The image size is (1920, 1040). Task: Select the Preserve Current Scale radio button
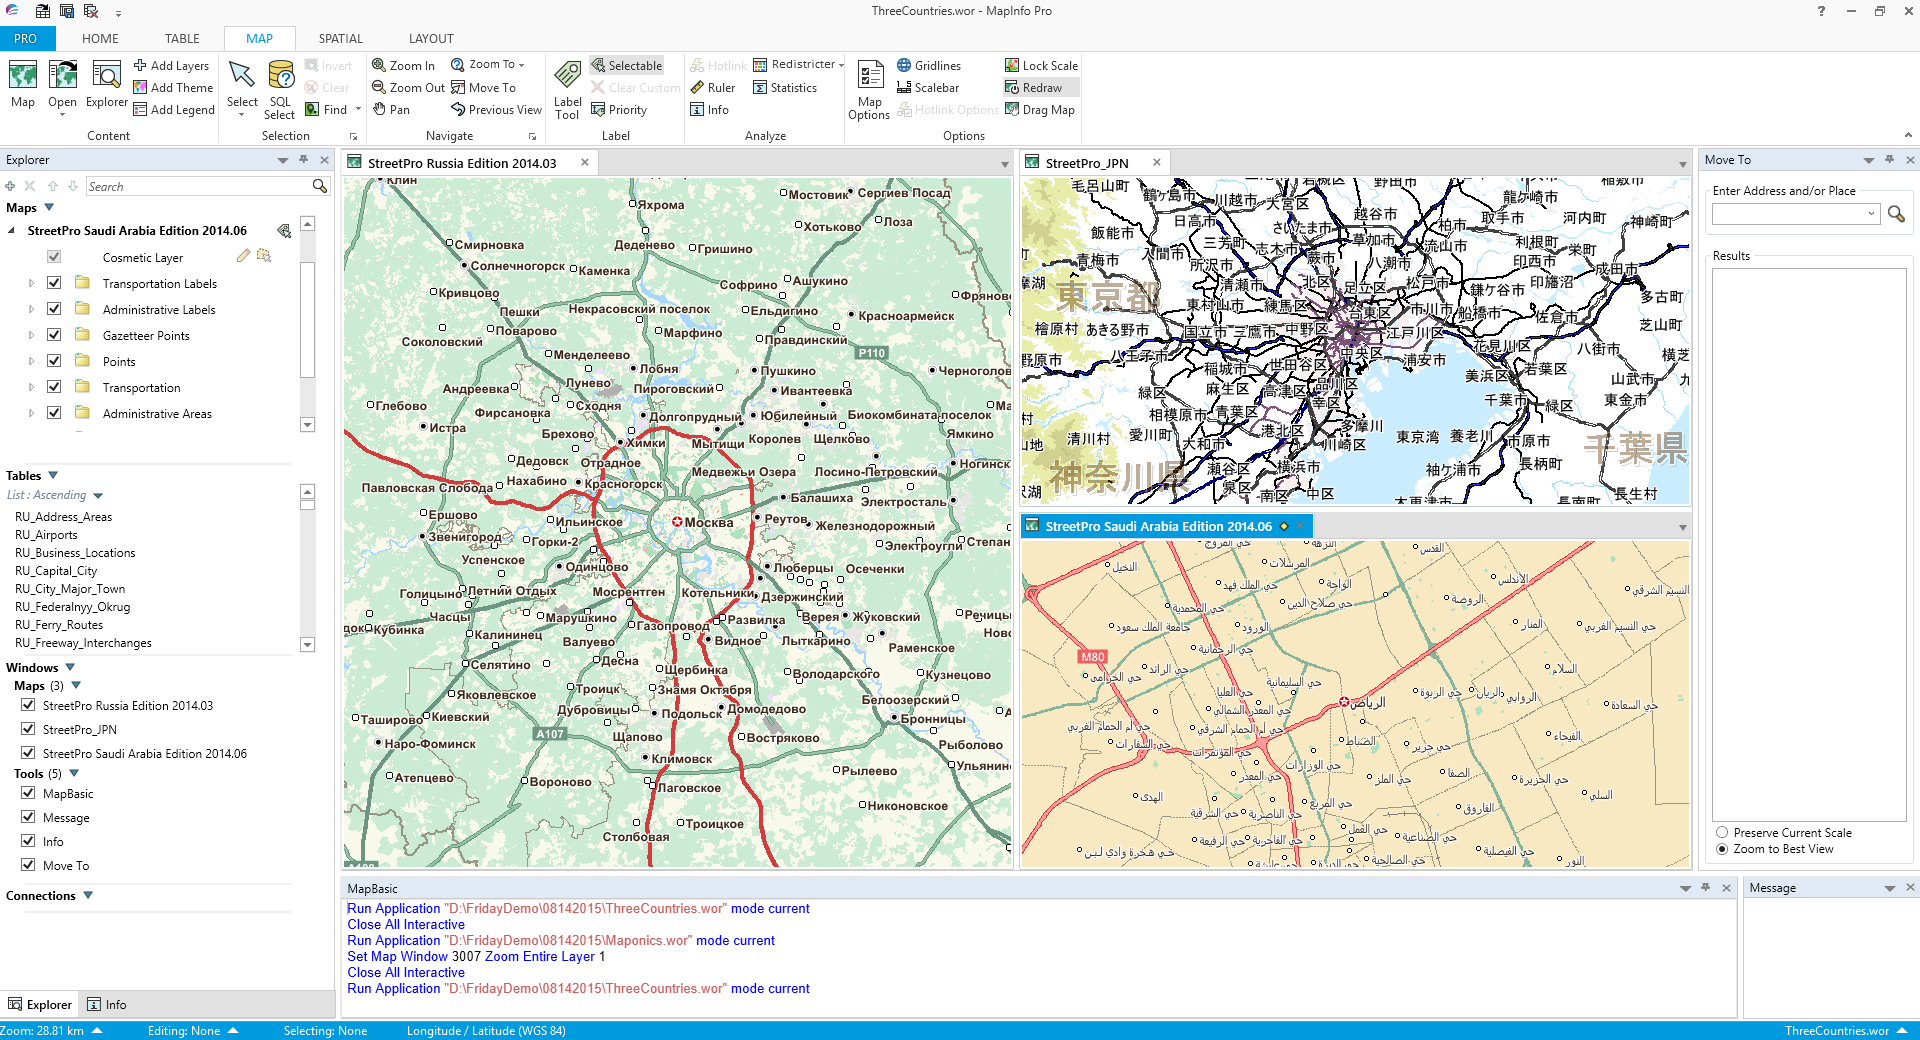coord(1722,832)
